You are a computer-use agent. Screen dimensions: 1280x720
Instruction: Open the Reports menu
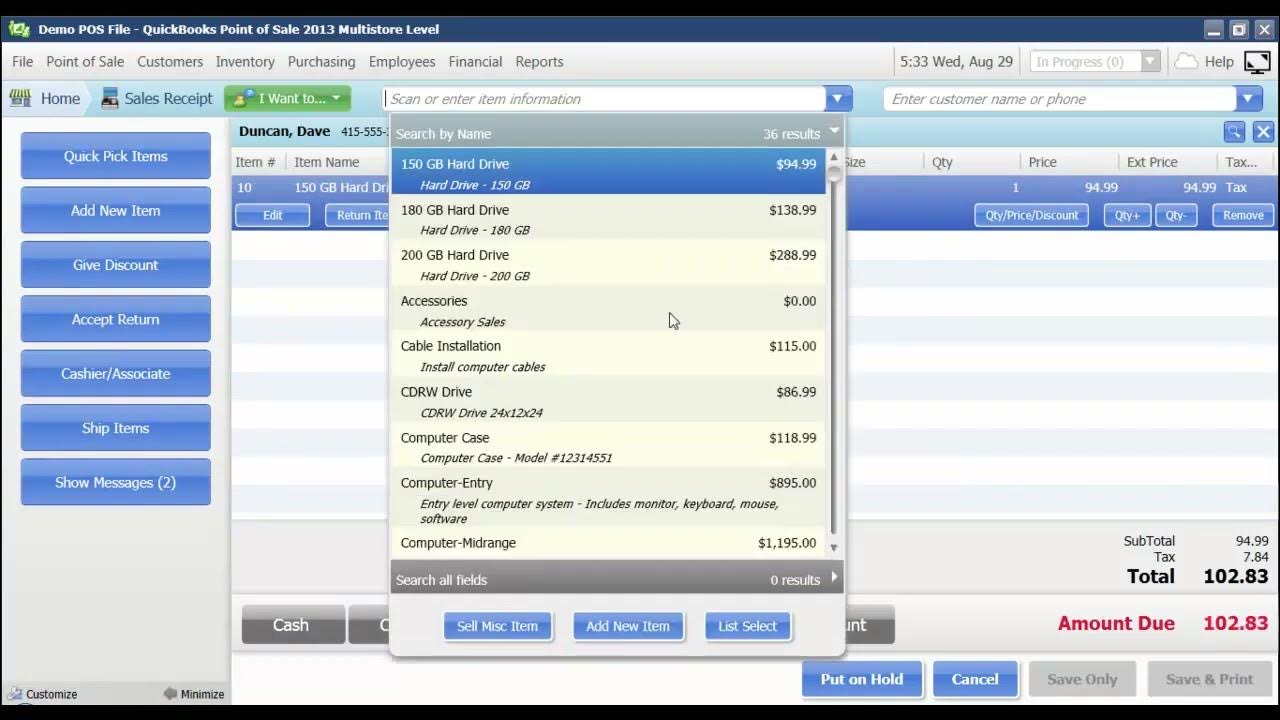[x=539, y=61]
